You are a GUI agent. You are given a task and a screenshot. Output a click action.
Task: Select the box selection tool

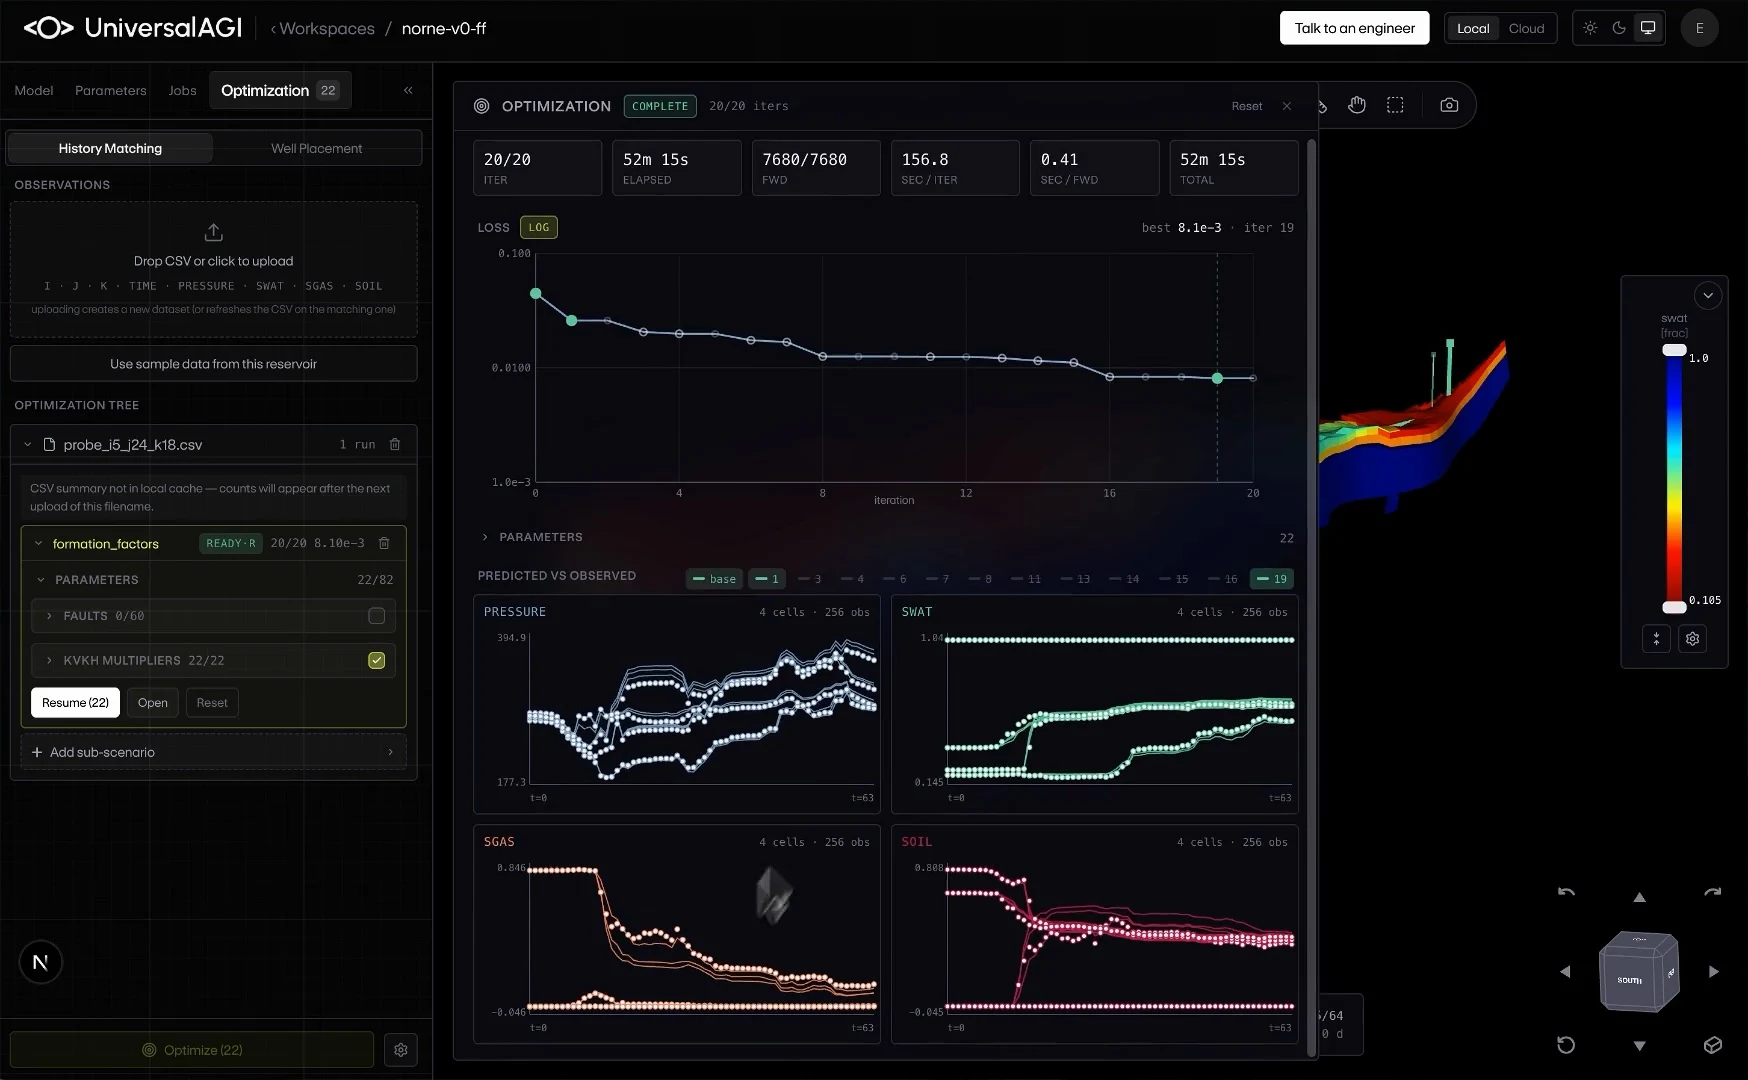[1395, 105]
